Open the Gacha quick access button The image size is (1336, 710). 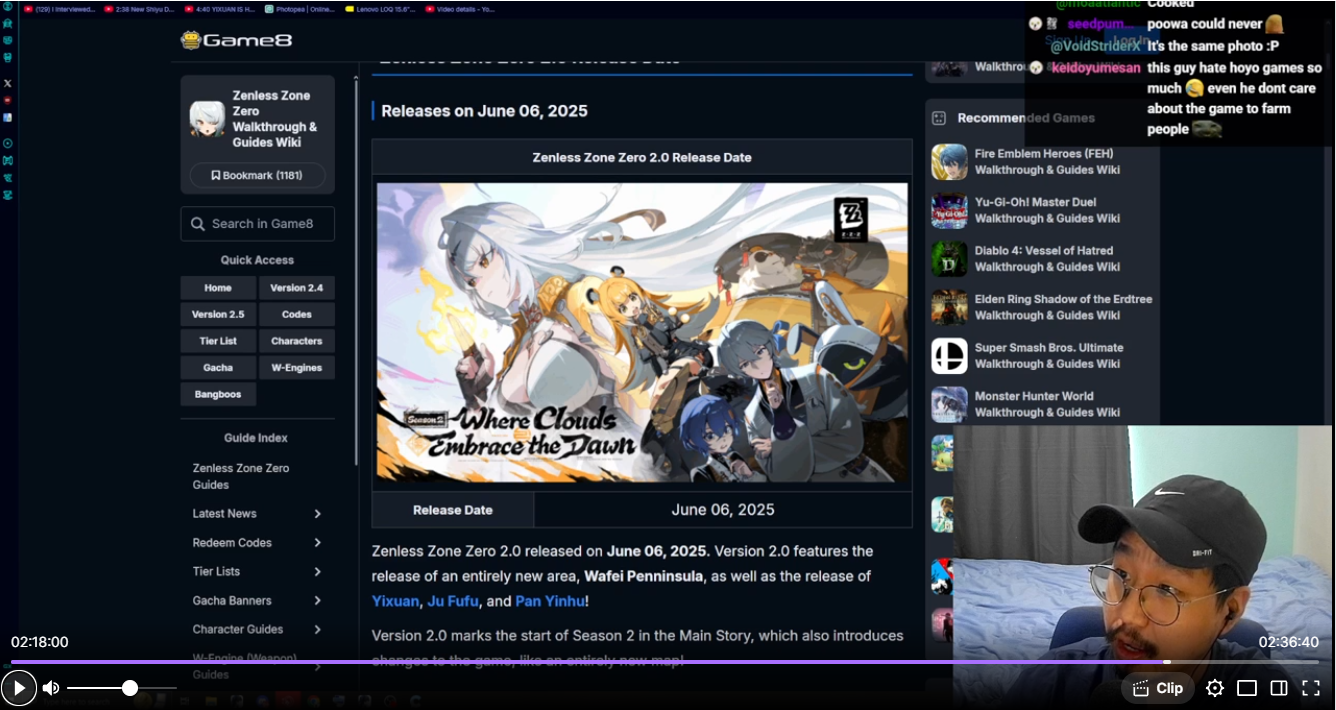218,368
